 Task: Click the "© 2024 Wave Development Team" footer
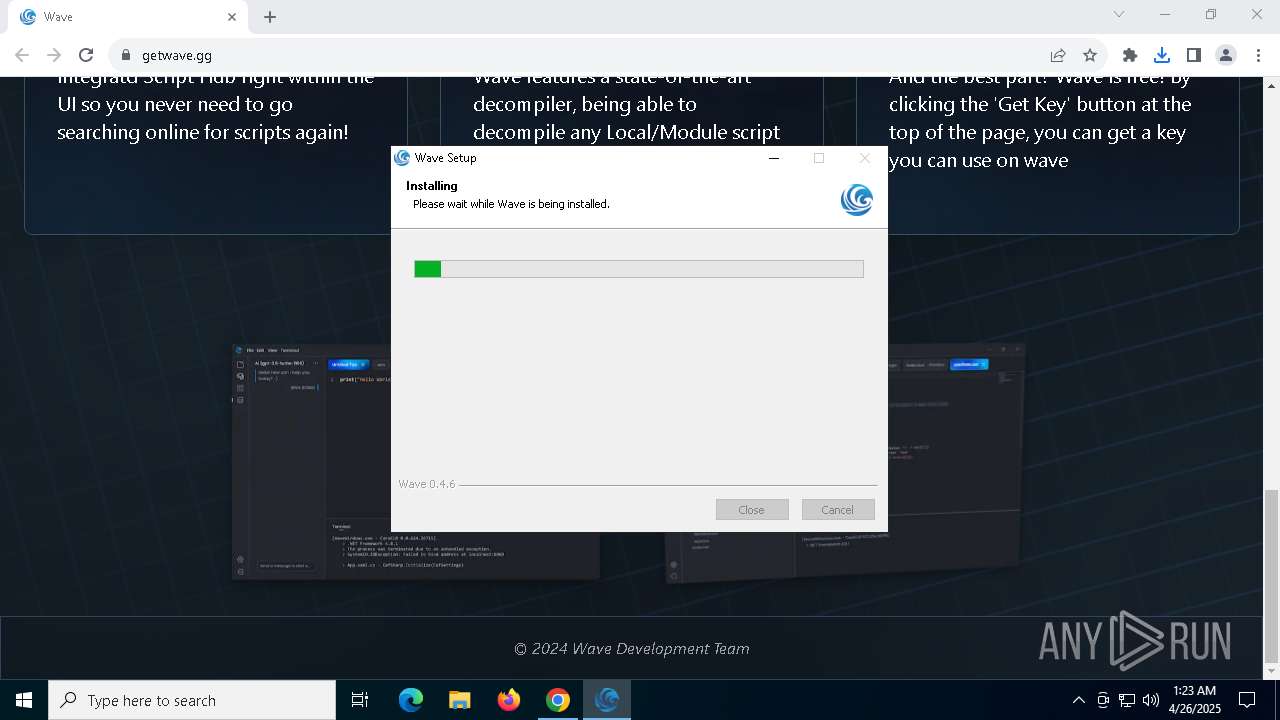(x=631, y=649)
